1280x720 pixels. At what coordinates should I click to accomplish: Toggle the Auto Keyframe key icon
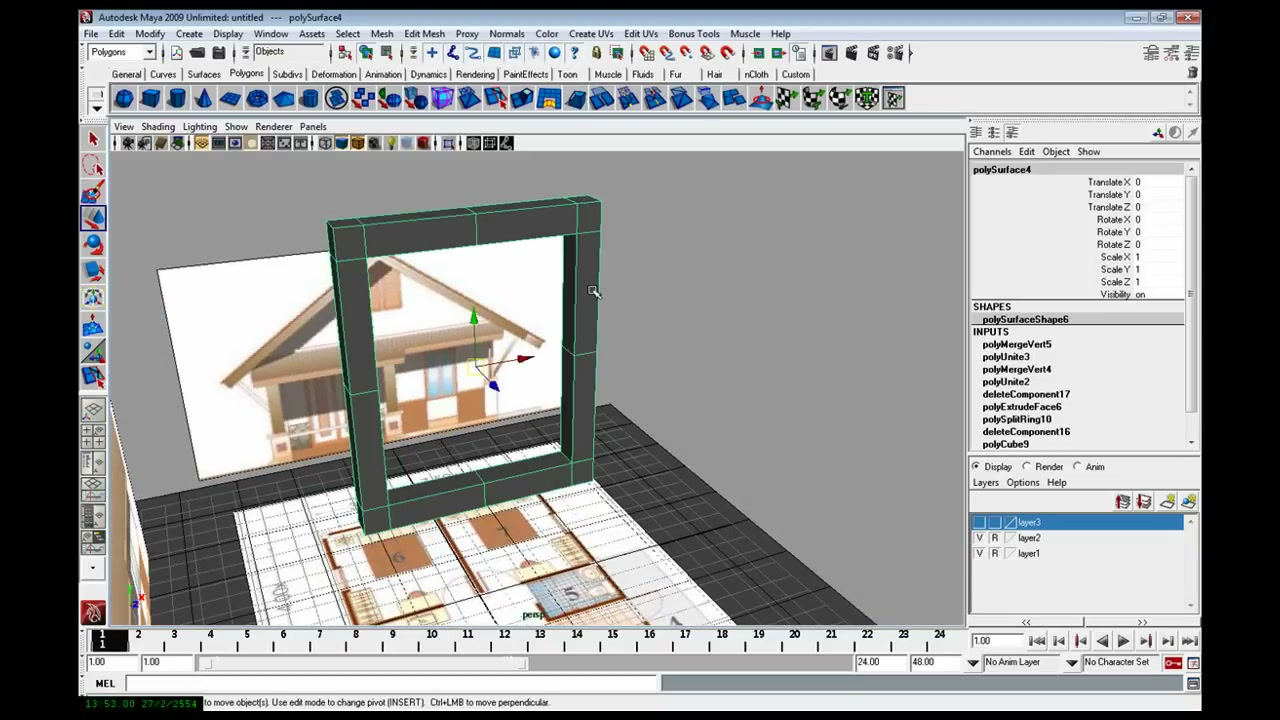(1173, 663)
